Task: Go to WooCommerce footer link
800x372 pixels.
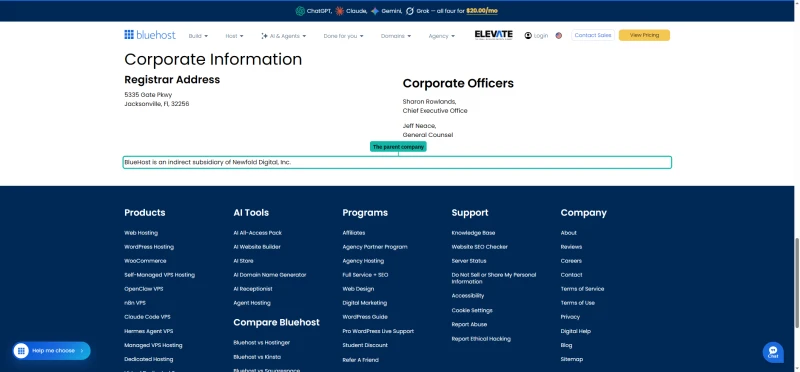Action: (x=145, y=261)
